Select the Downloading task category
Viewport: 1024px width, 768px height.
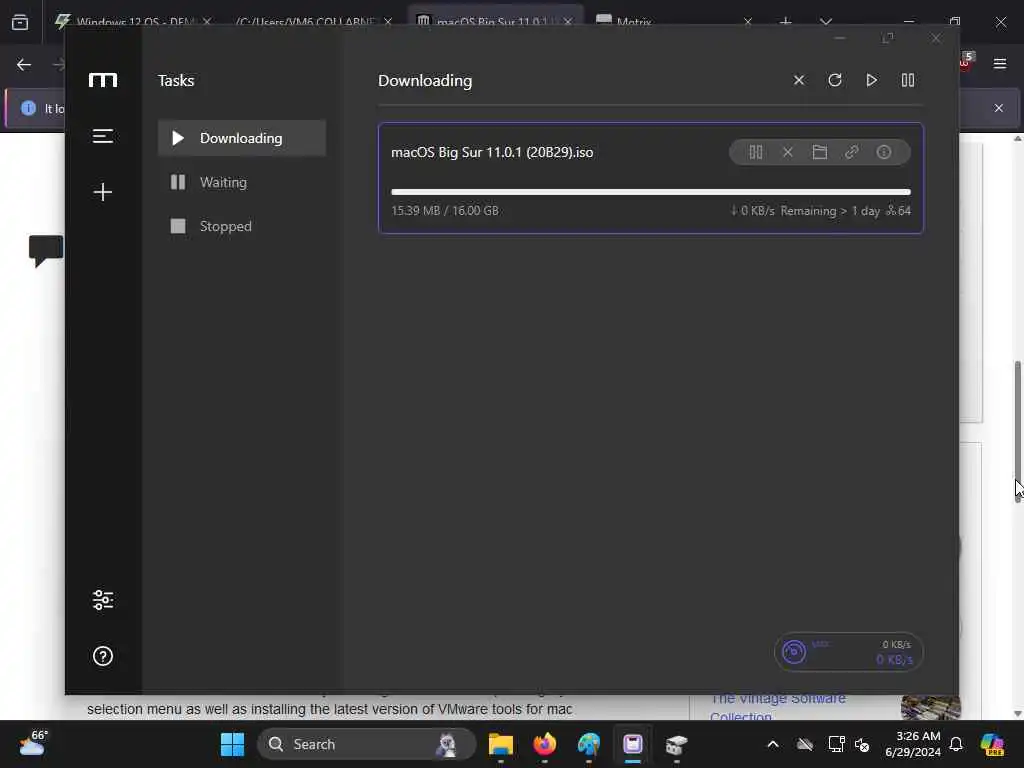click(x=242, y=138)
